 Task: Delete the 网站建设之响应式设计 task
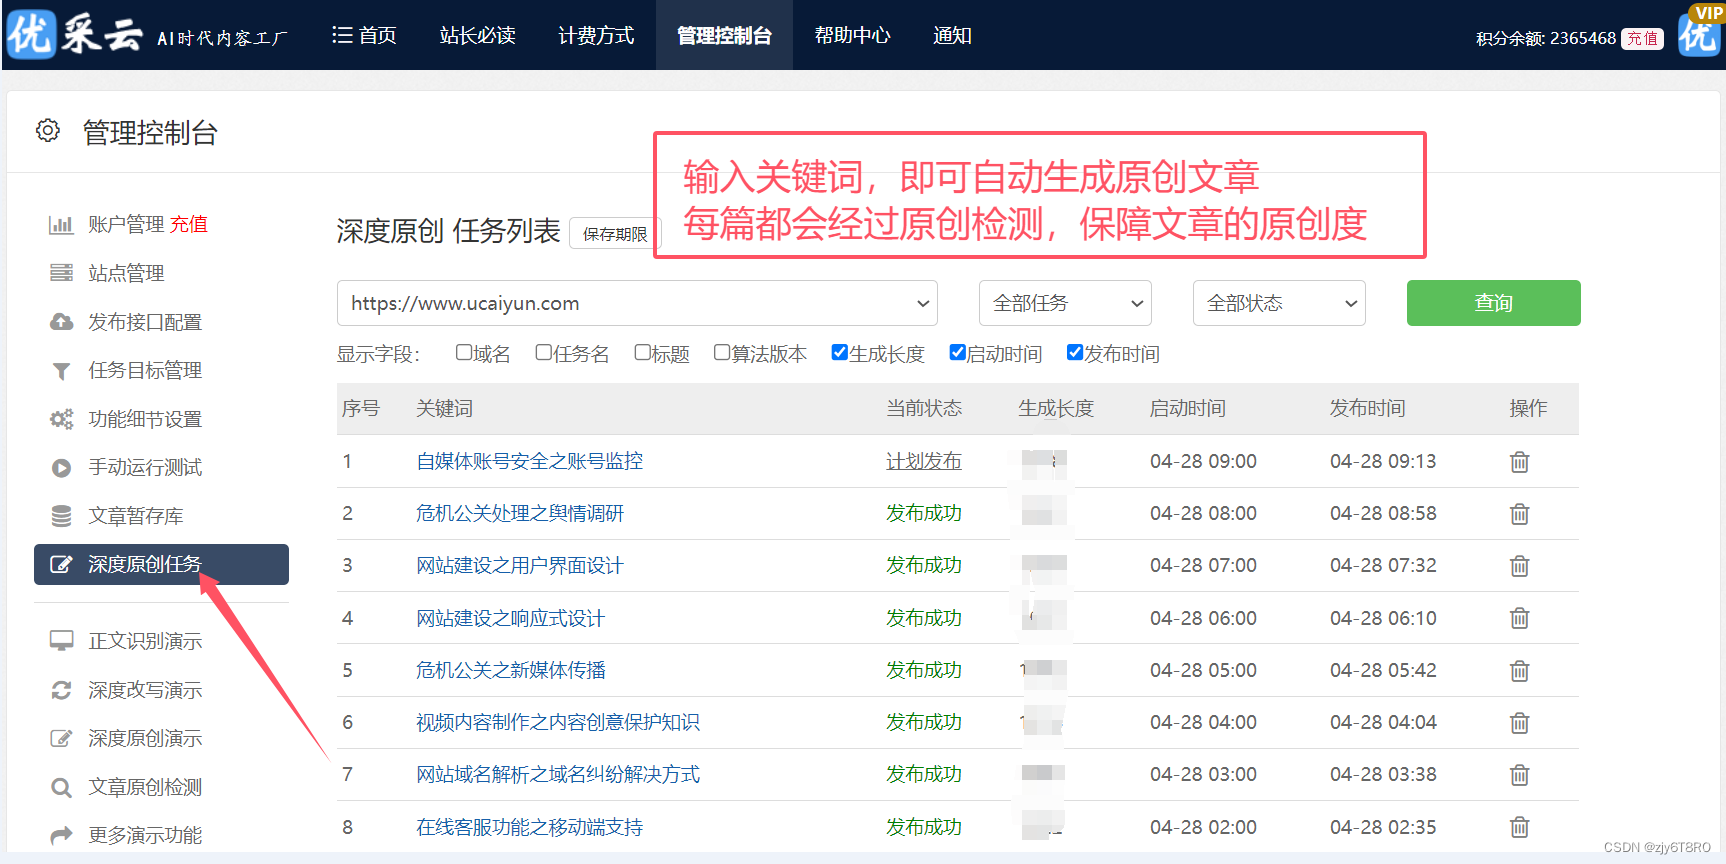tap(1519, 618)
